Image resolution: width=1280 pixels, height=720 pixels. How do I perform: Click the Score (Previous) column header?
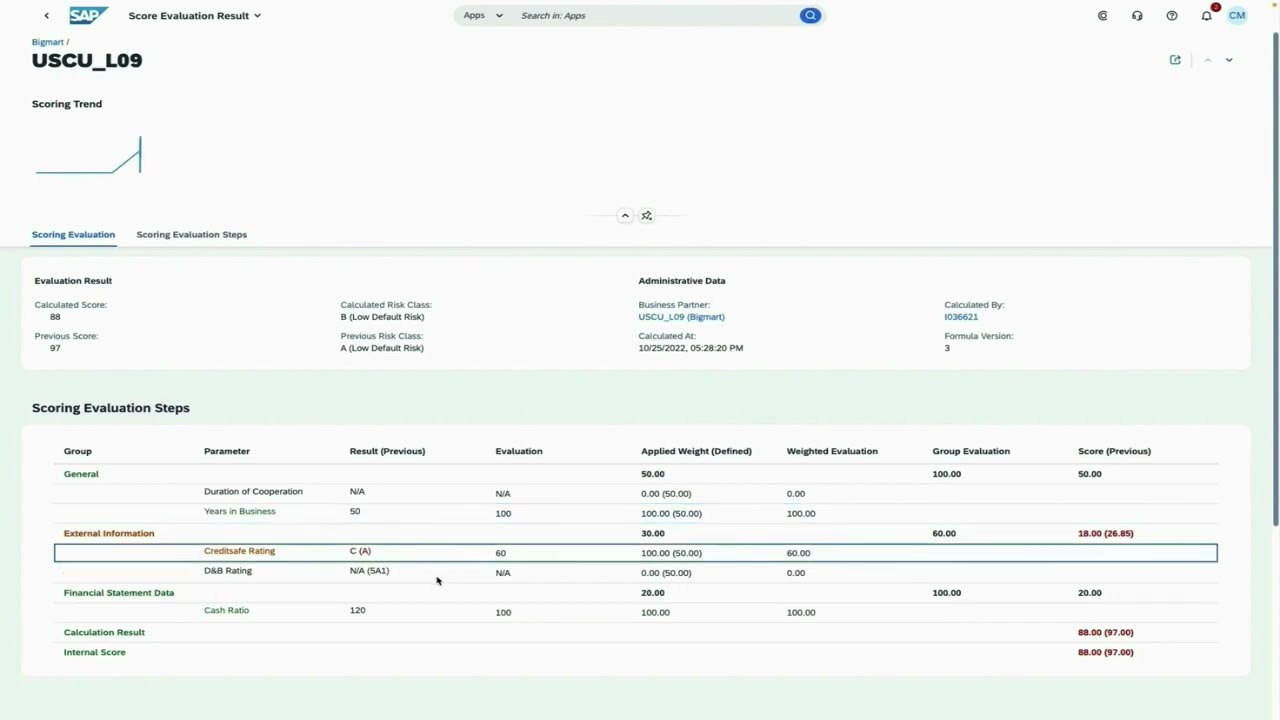pyautogui.click(x=1114, y=451)
